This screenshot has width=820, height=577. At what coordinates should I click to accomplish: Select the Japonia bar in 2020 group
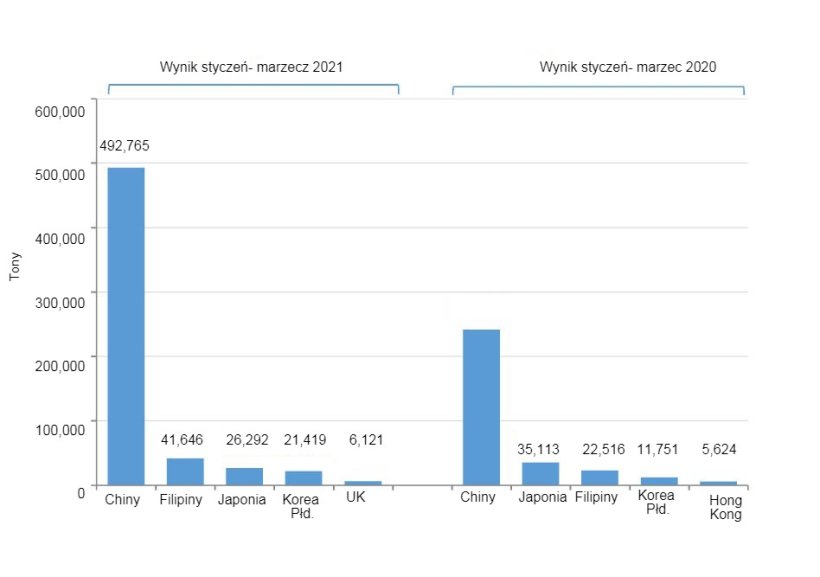click(x=540, y=473)
